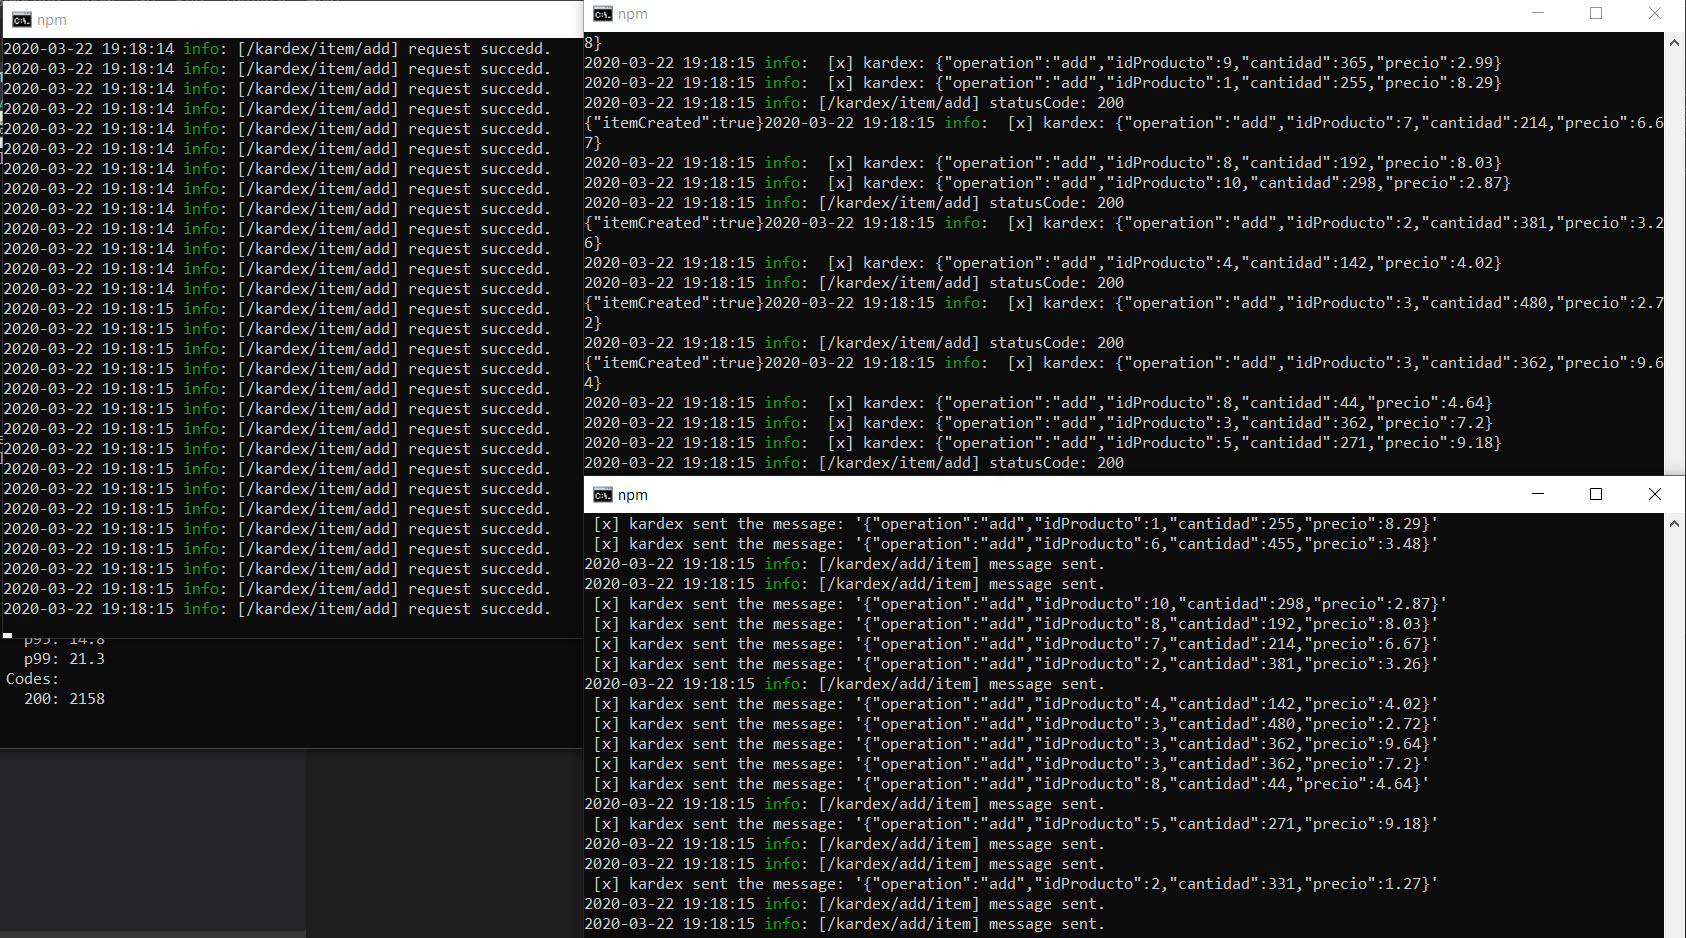This screenshot has width=1686, height=938.
Task: Click the cmd icon on the bottom npm window
Action: pos(602,494)
